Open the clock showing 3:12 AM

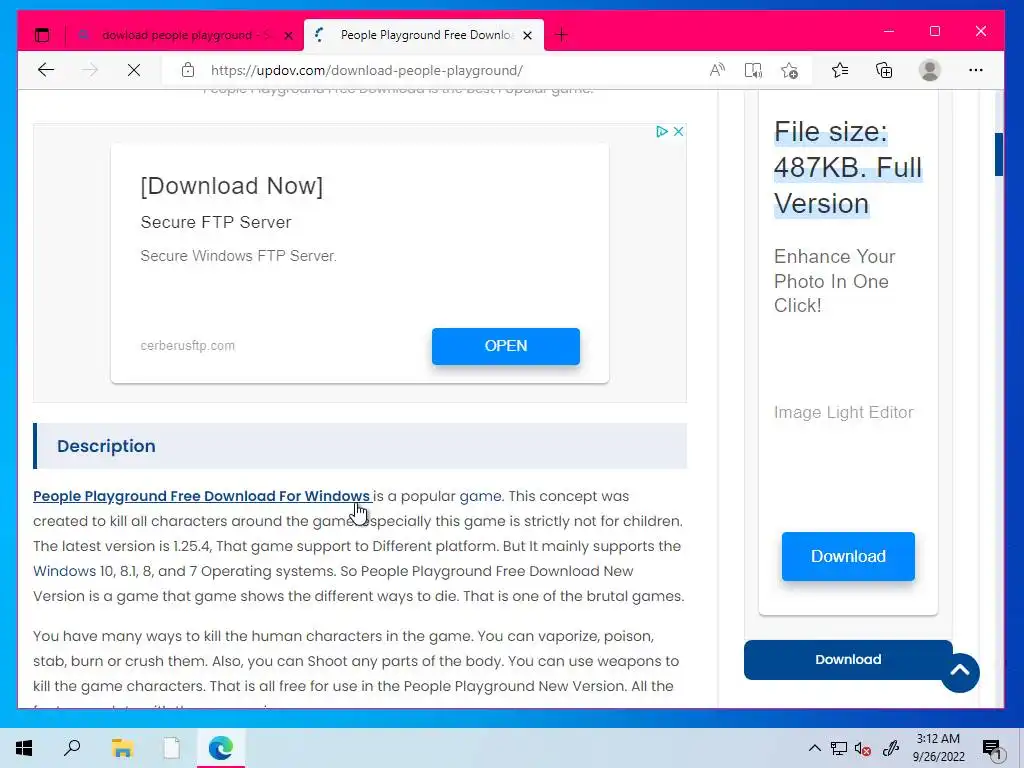pos(938,748)
